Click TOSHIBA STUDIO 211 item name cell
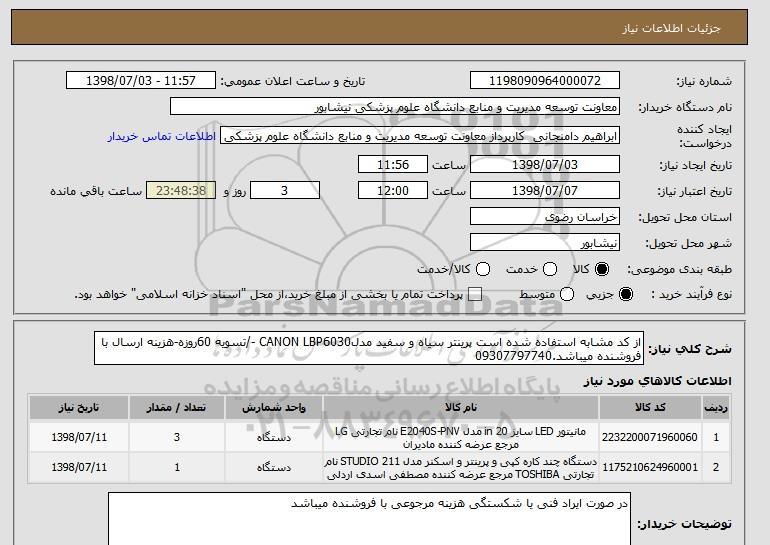770x545 pixels. coord(461,467)
